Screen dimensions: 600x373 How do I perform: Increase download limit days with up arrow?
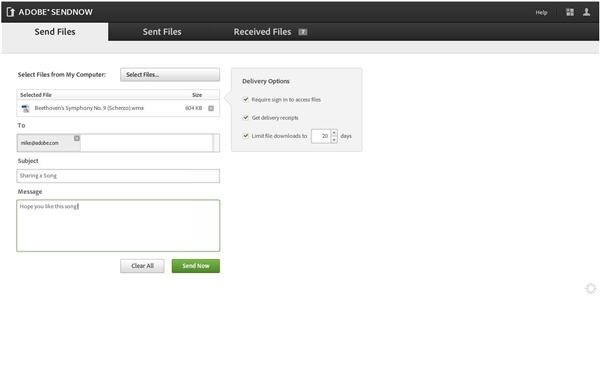pos(334,133)
